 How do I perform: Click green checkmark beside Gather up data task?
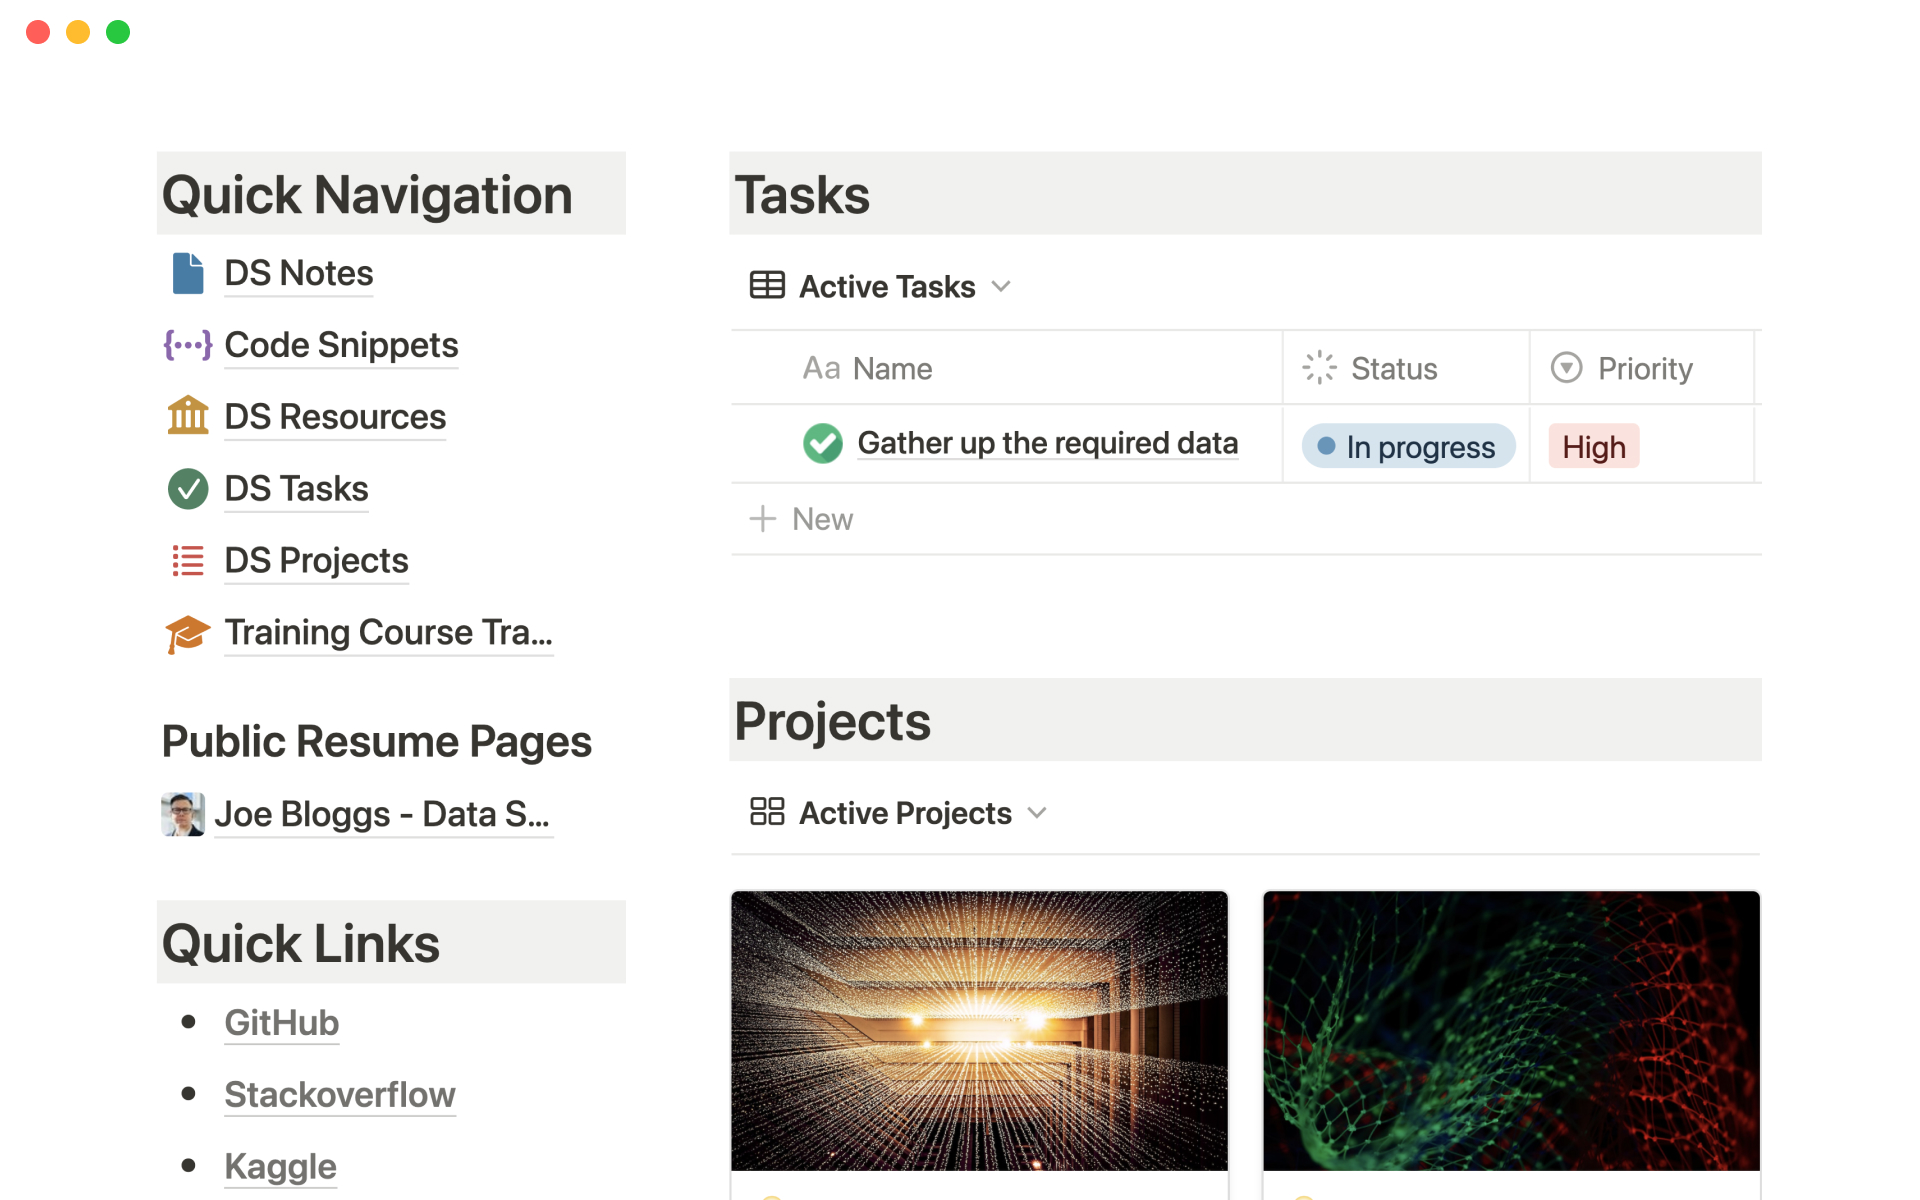pyautogui.click(x=822, y=443)
